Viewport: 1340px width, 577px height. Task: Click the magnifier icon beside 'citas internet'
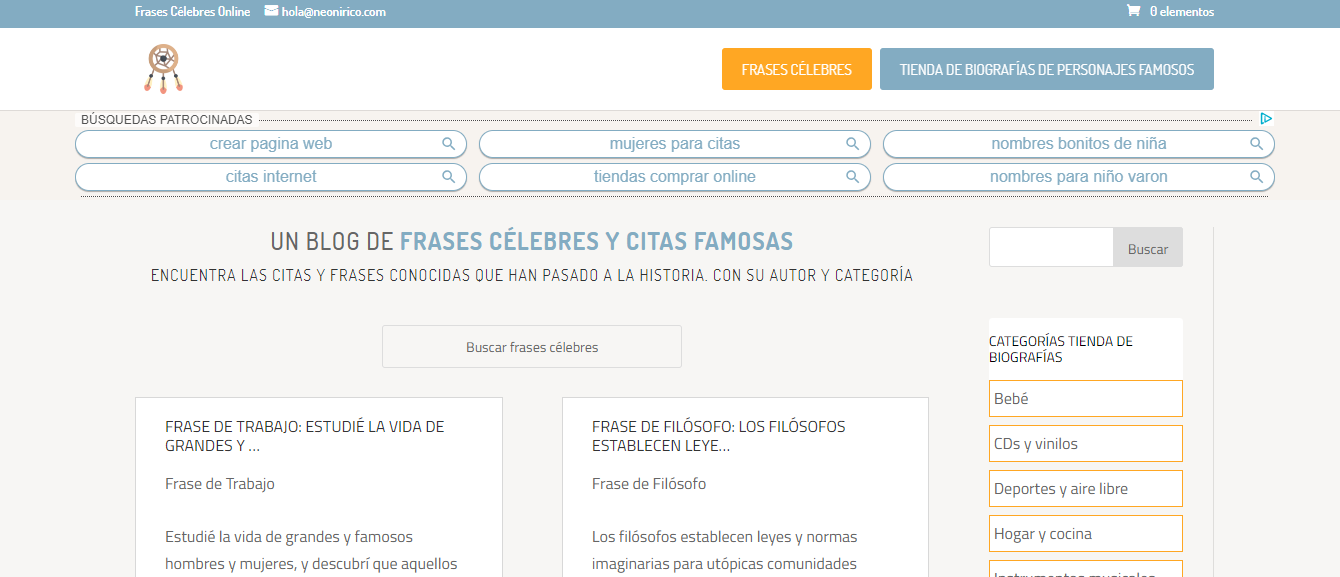click(x=449, y=177)
